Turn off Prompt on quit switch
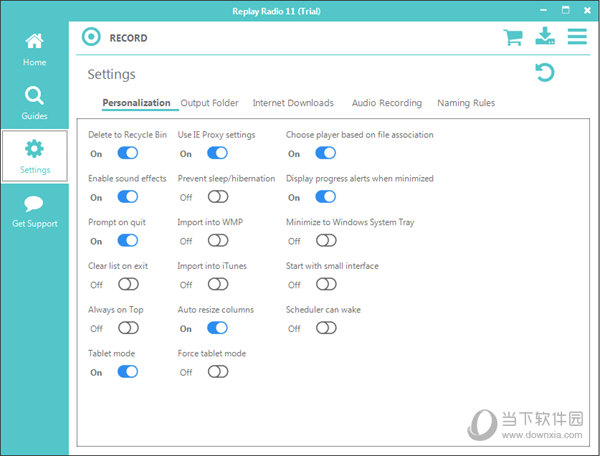Screen dimensions: 600x456 coord(128,240)
